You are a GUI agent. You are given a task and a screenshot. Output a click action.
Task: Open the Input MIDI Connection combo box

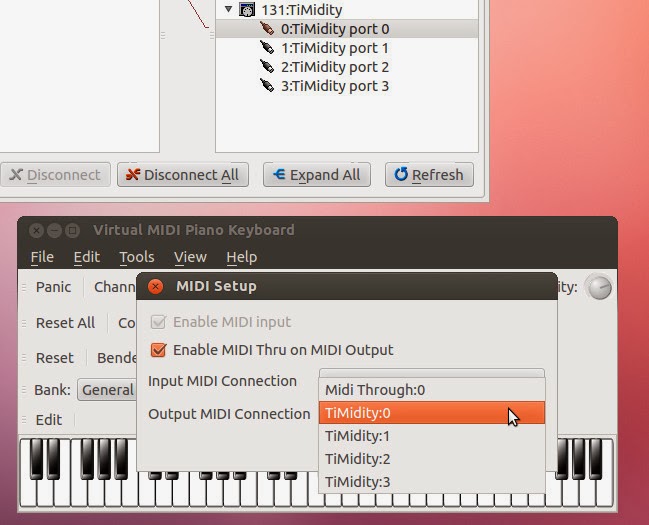432,373
